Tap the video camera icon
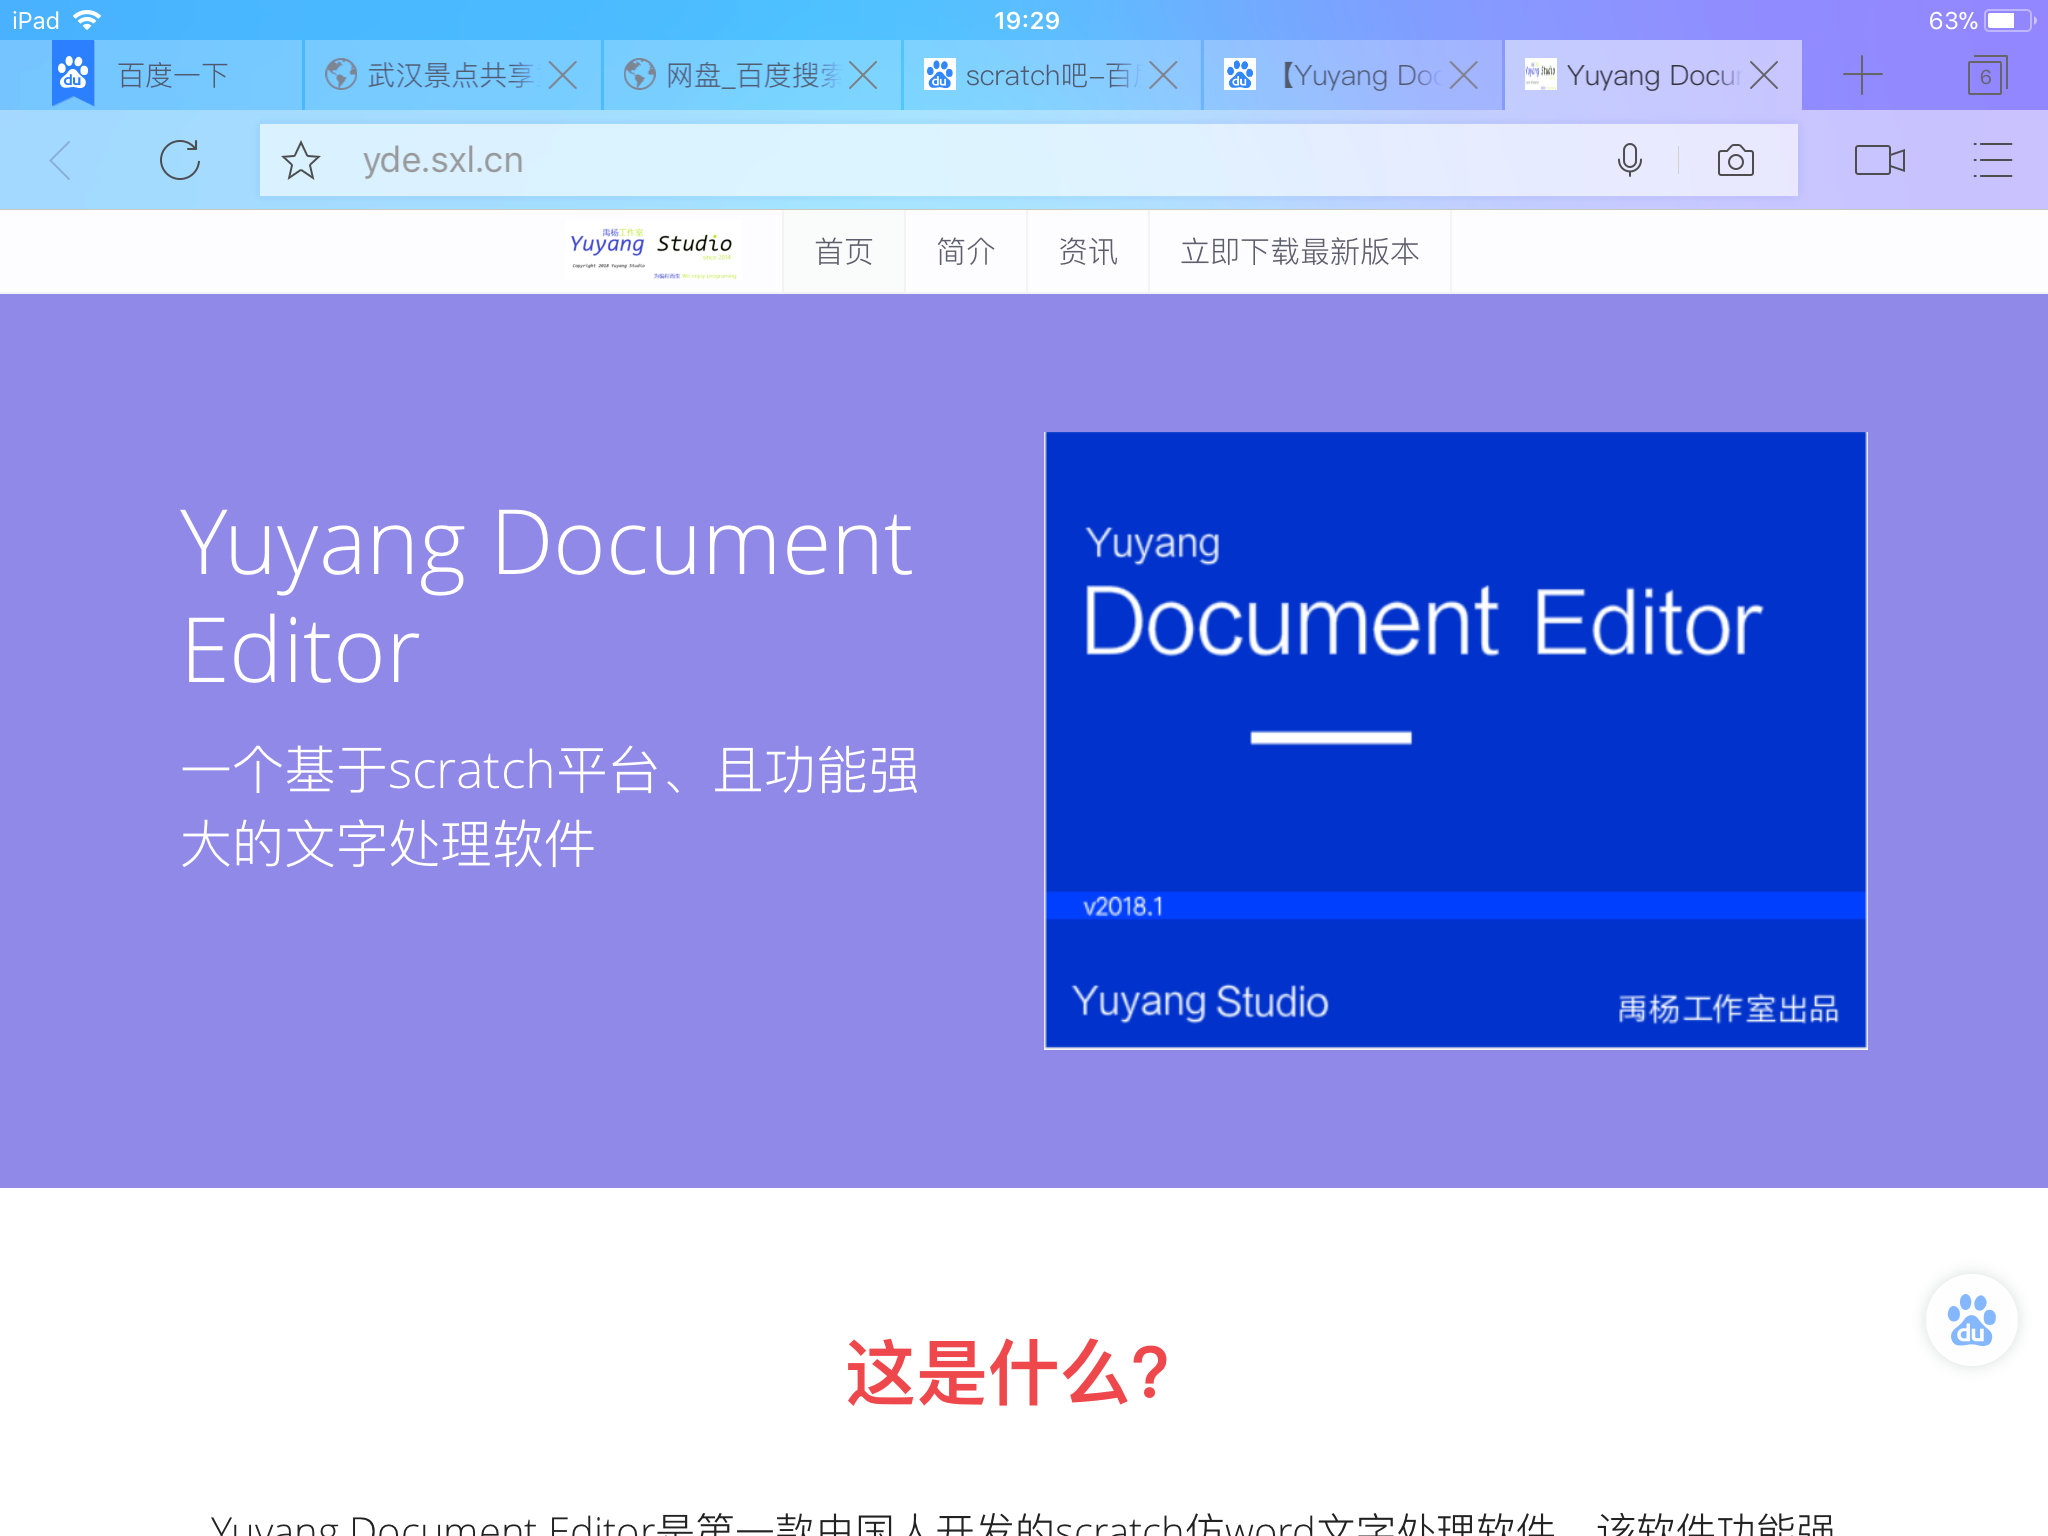The height and width of the screenshot is (1536, 2048). pos(1879,160)
